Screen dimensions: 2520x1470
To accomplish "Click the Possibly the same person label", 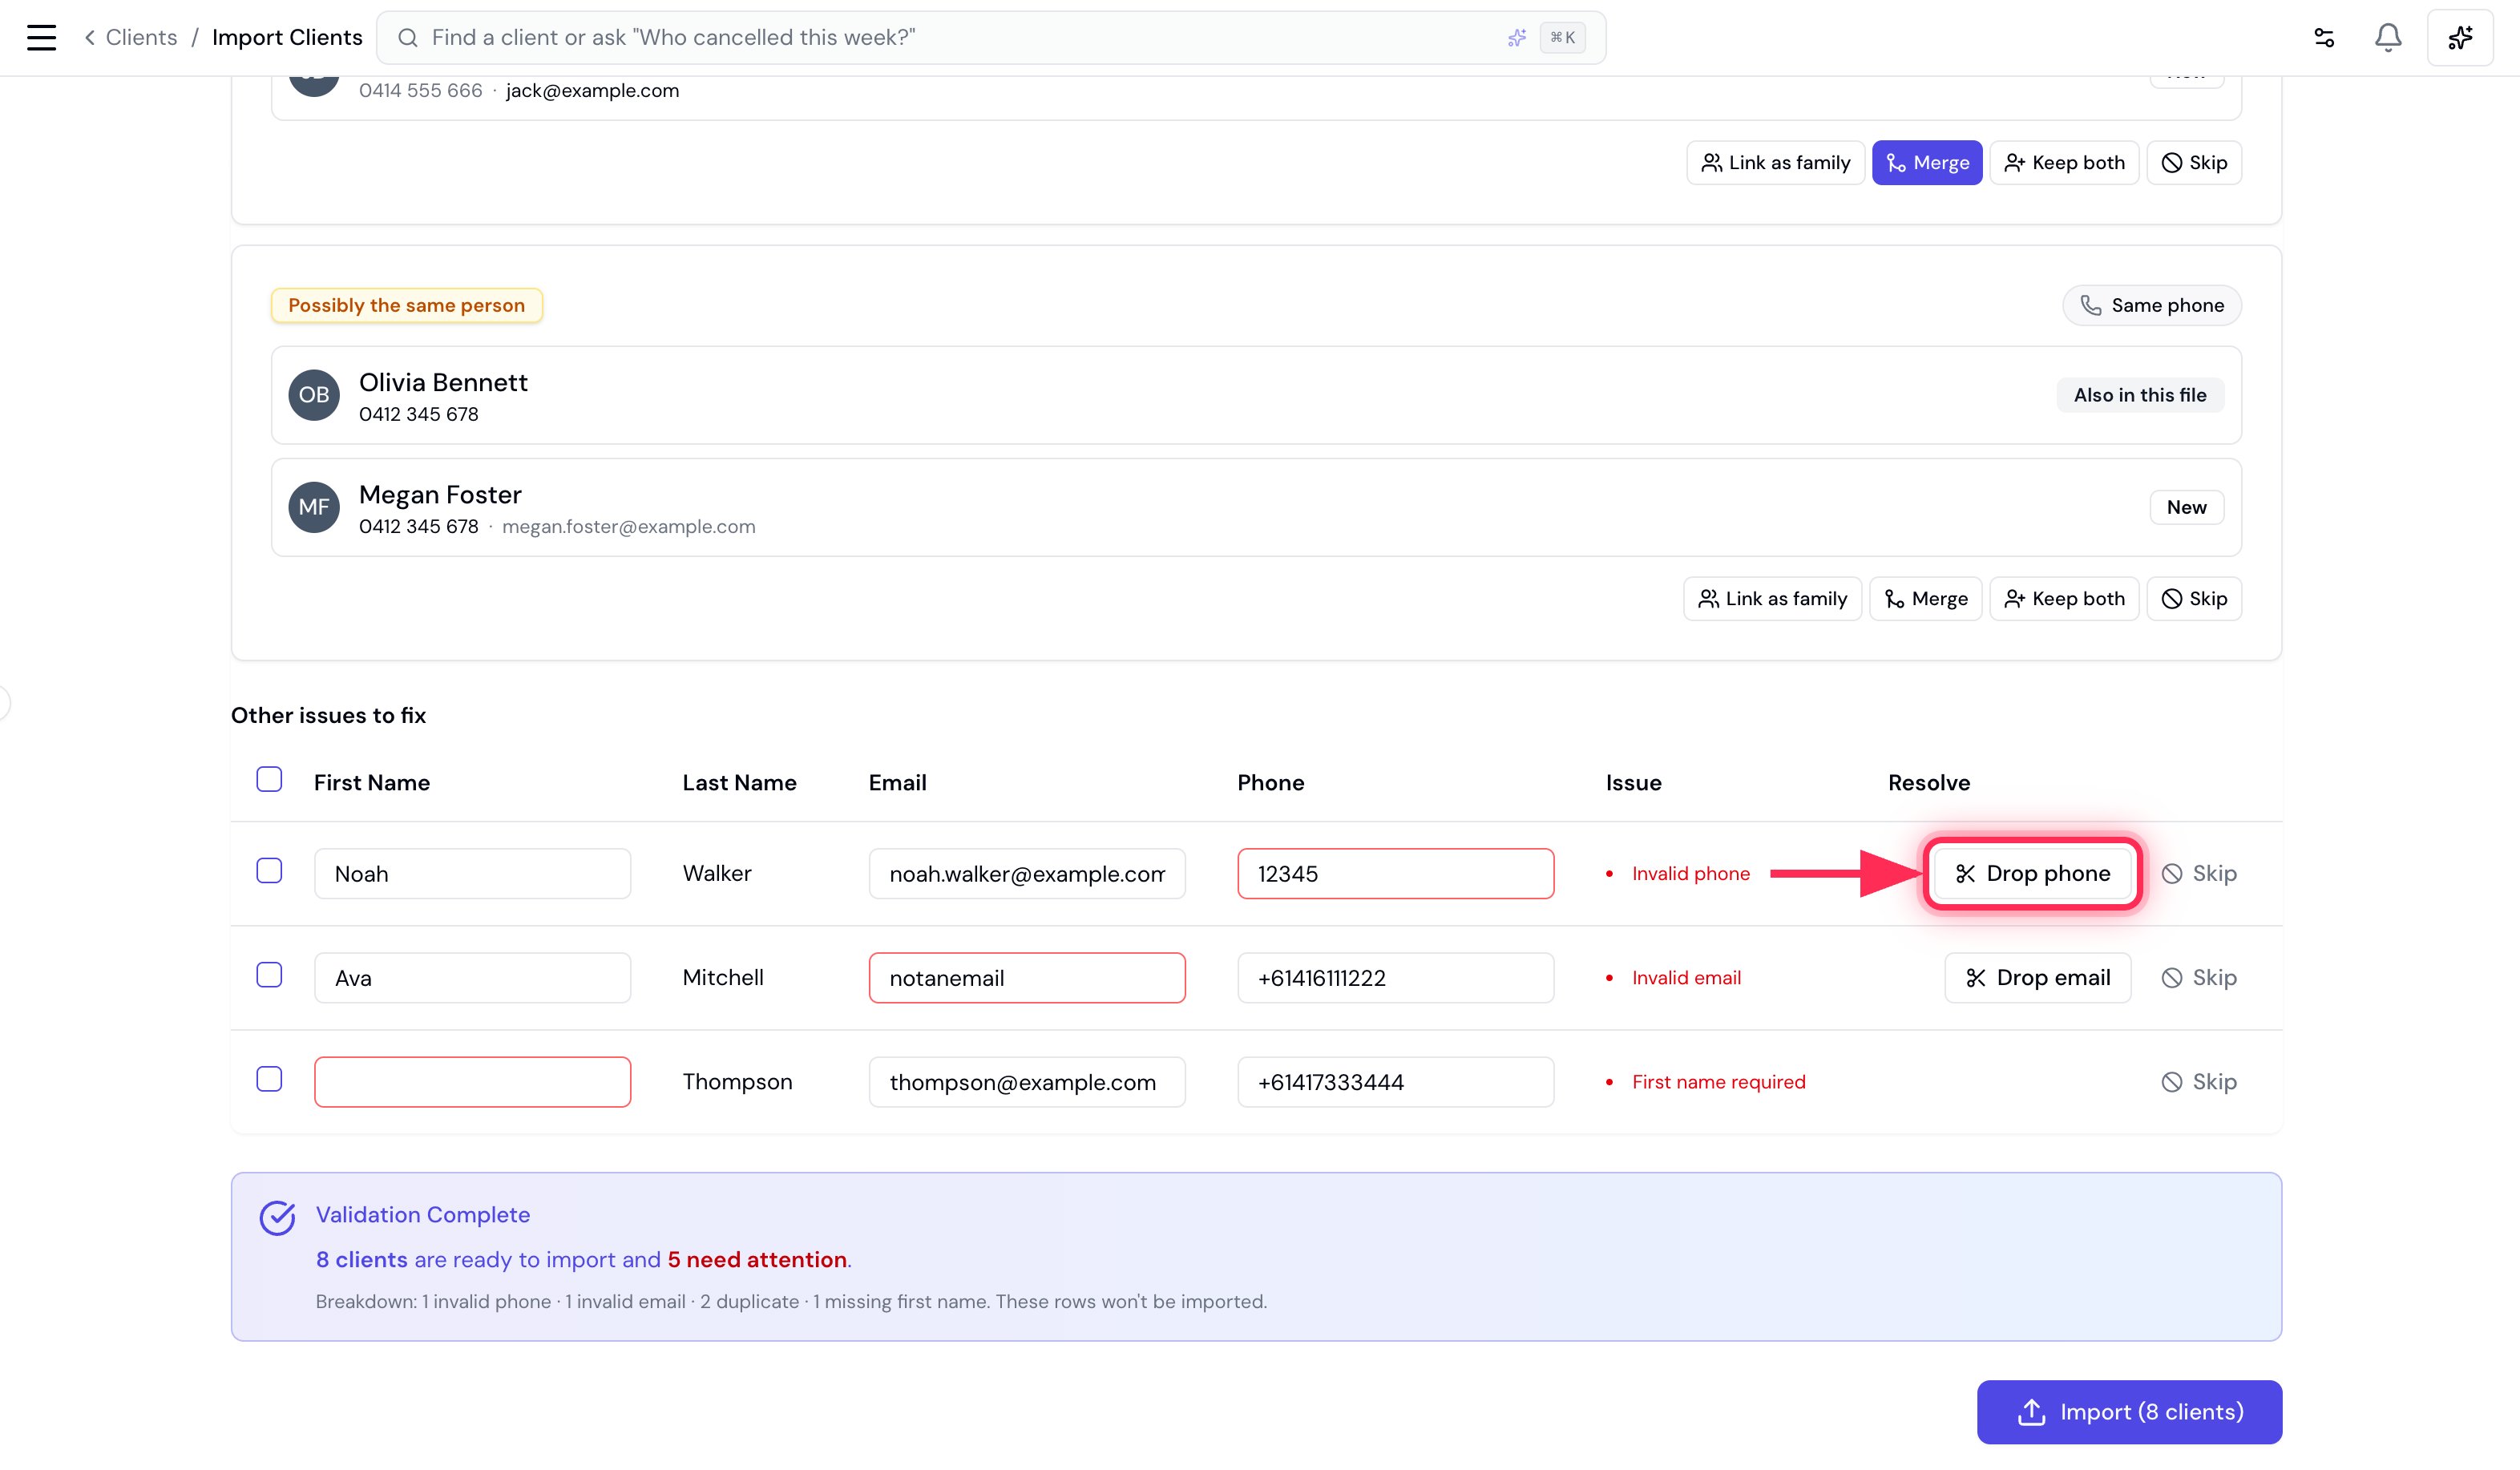I will (x=406, y=306).
